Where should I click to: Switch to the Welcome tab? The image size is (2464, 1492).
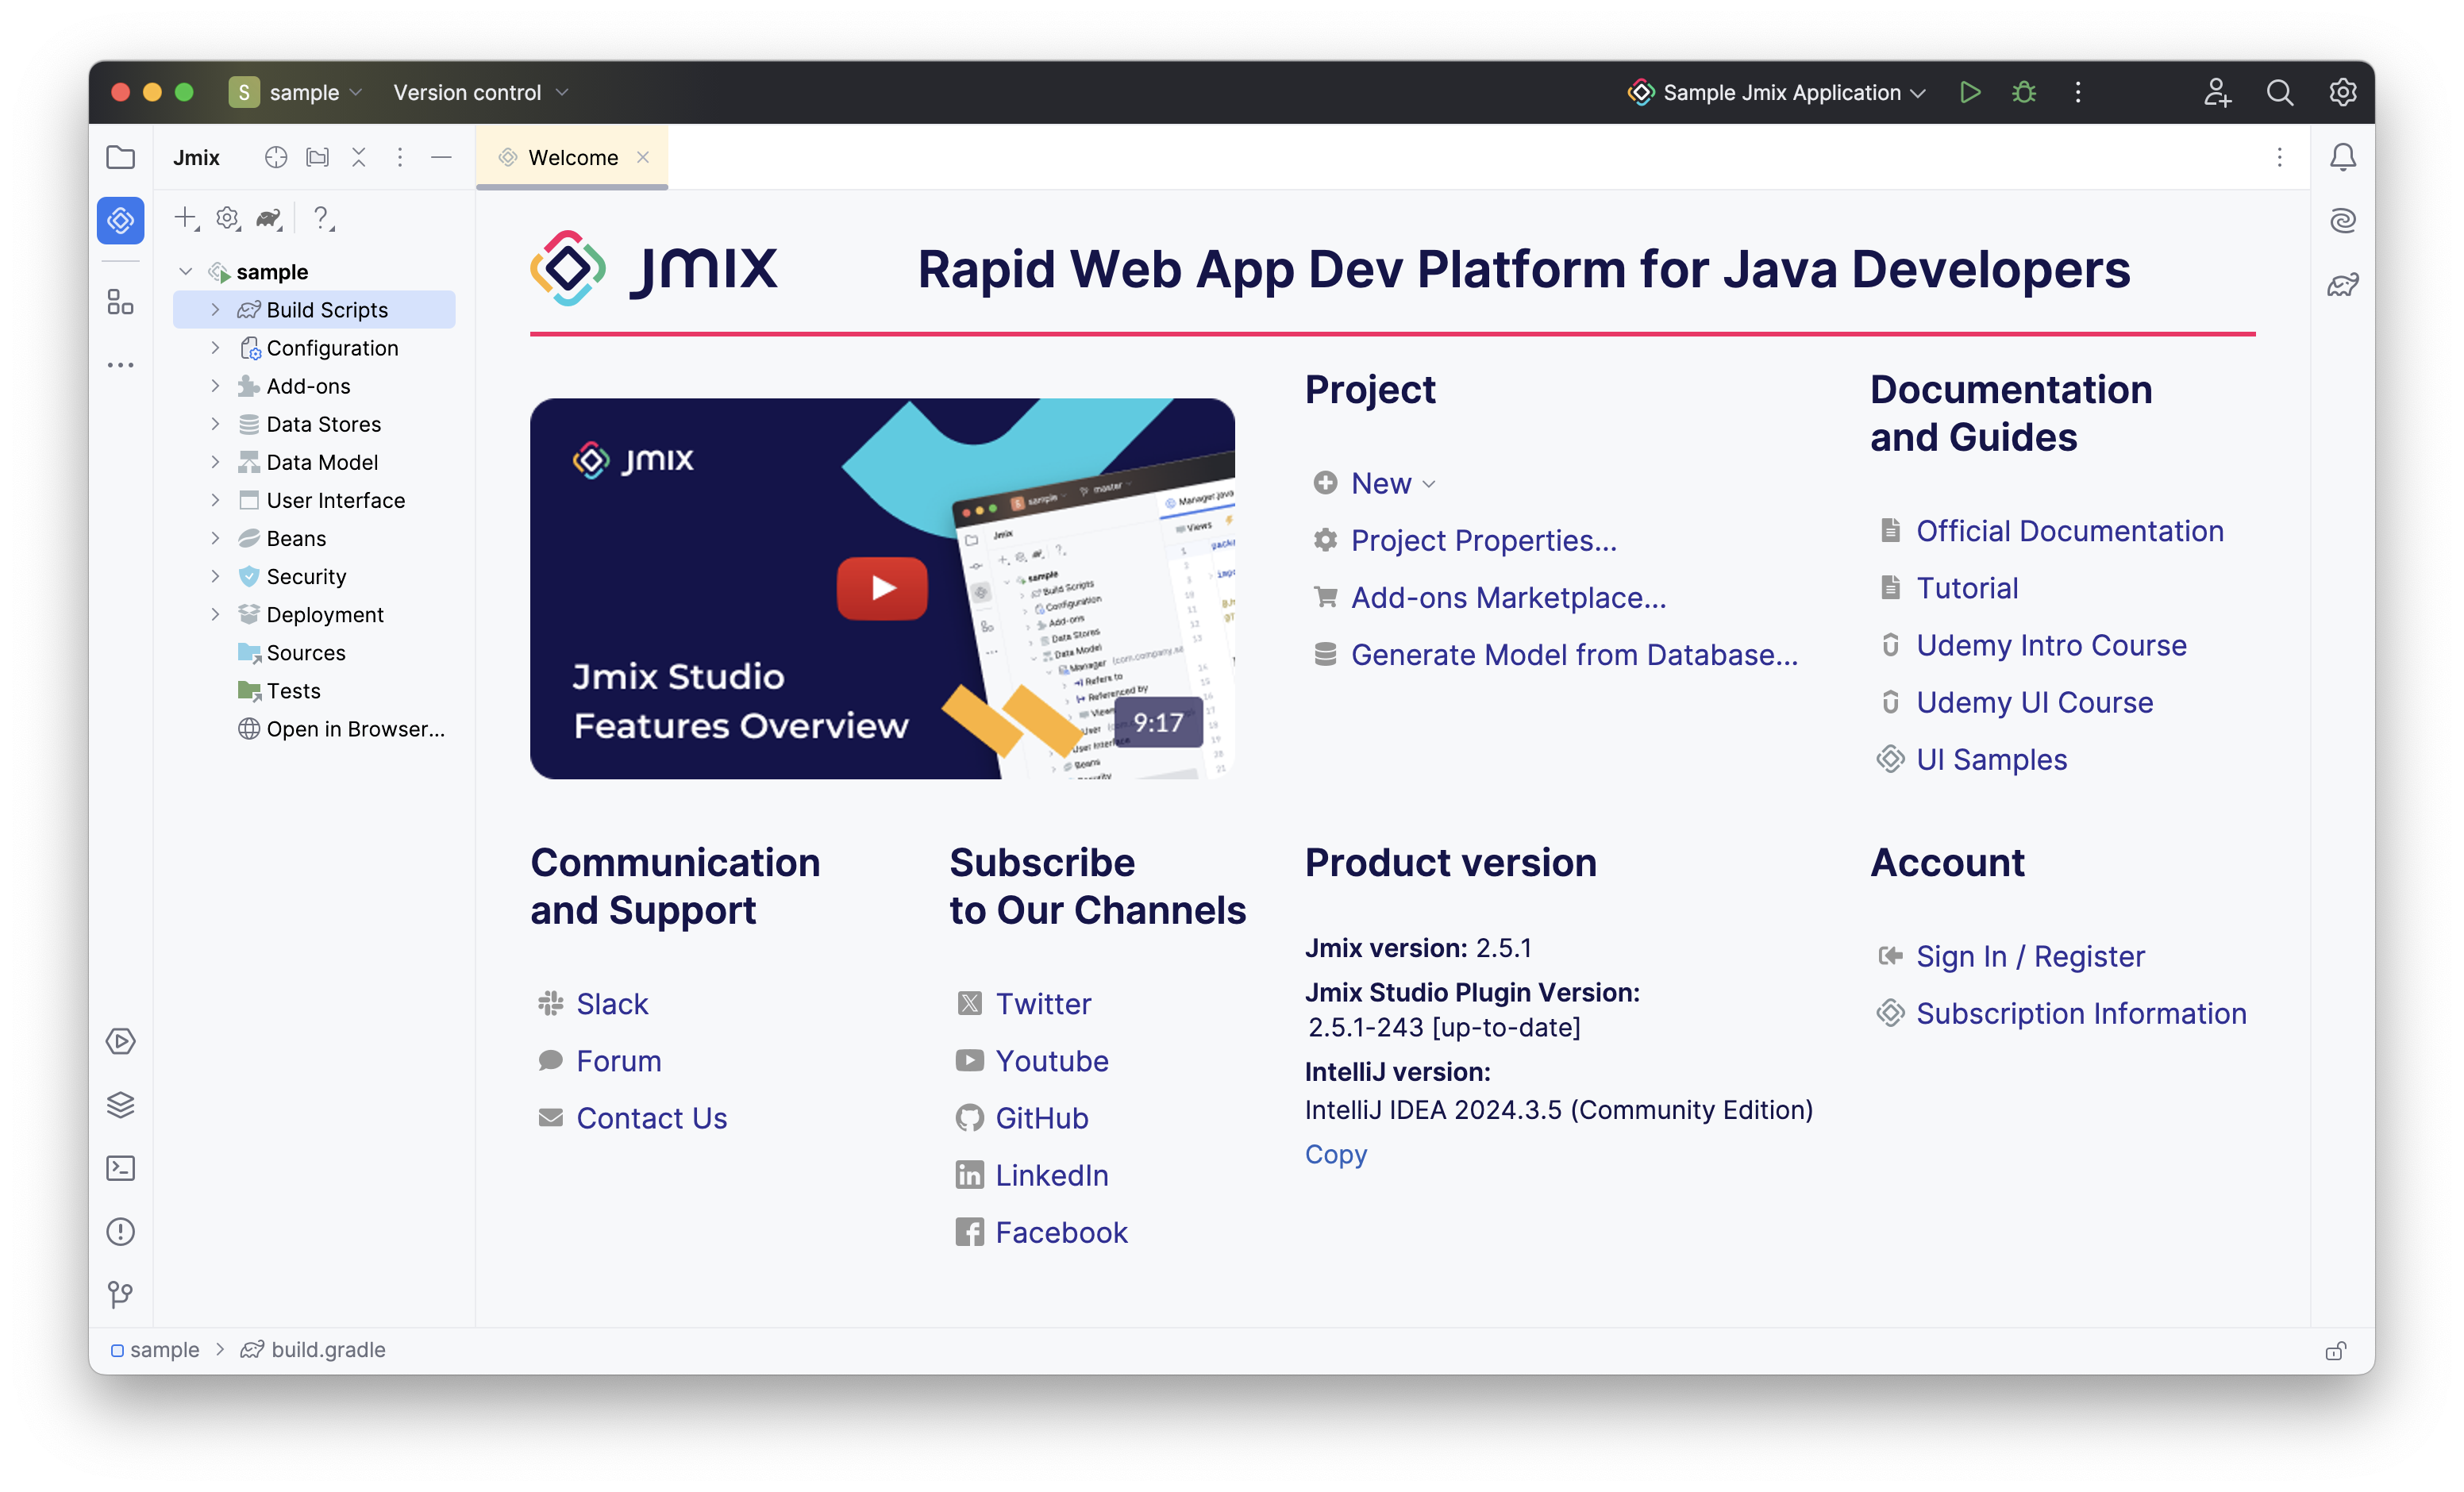tap(572, 157)
